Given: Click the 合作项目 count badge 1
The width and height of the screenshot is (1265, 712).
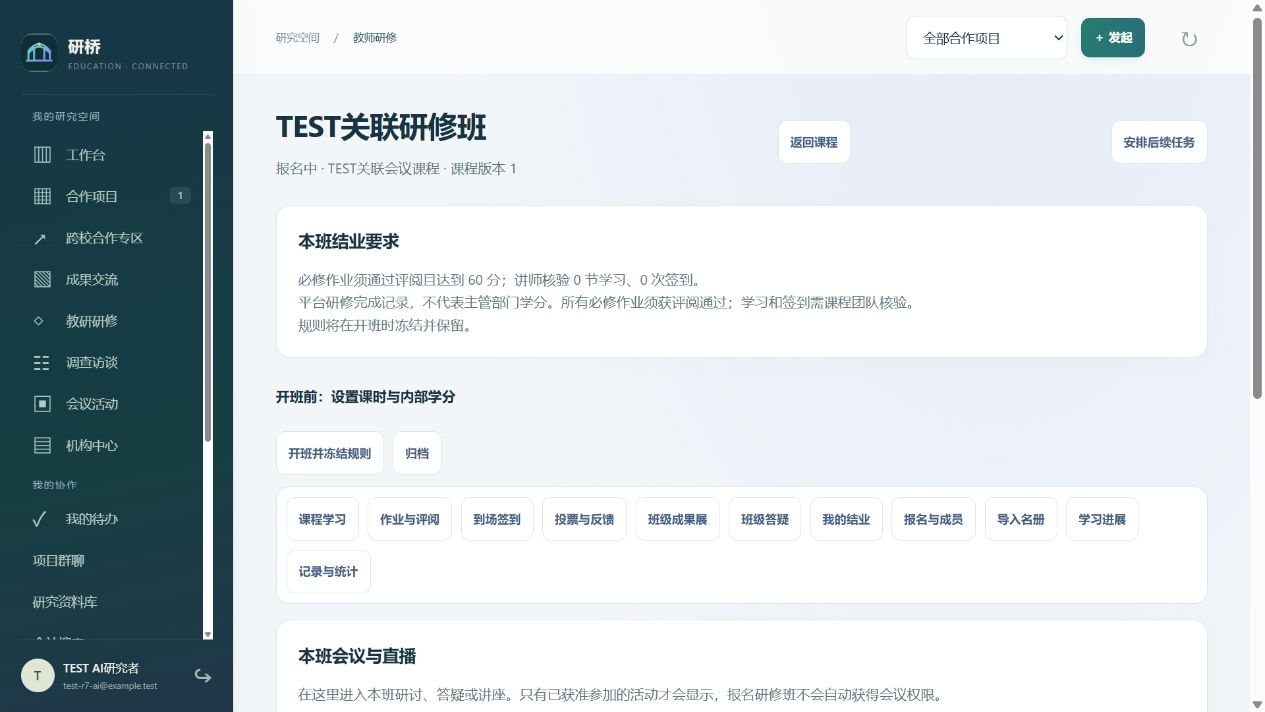Looking at the screenshot, I should pos(180,196).
